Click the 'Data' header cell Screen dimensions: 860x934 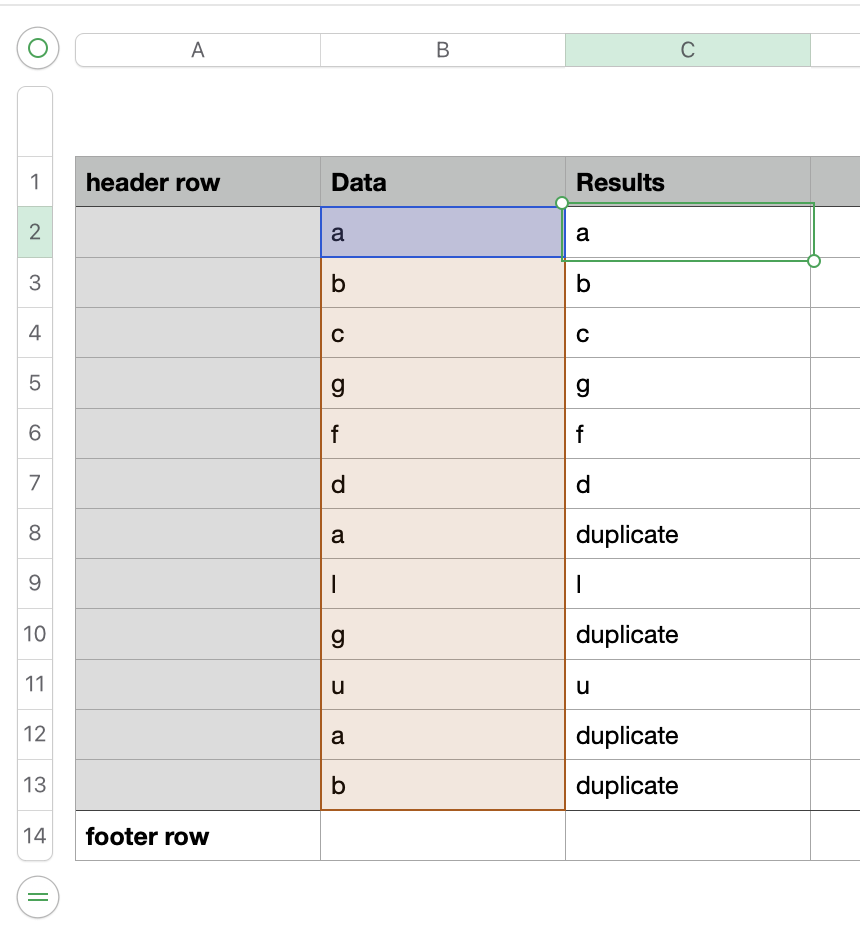(x=443, y=182)
